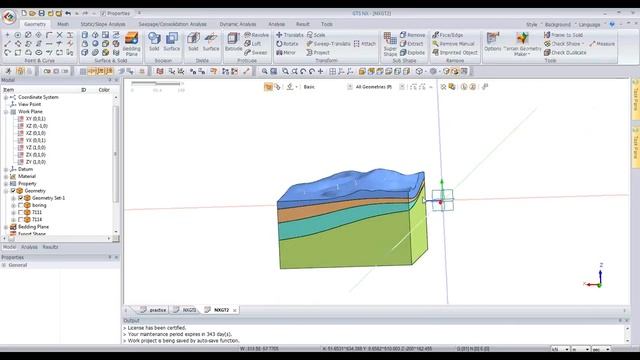Open the Style menu

[531, 24]
